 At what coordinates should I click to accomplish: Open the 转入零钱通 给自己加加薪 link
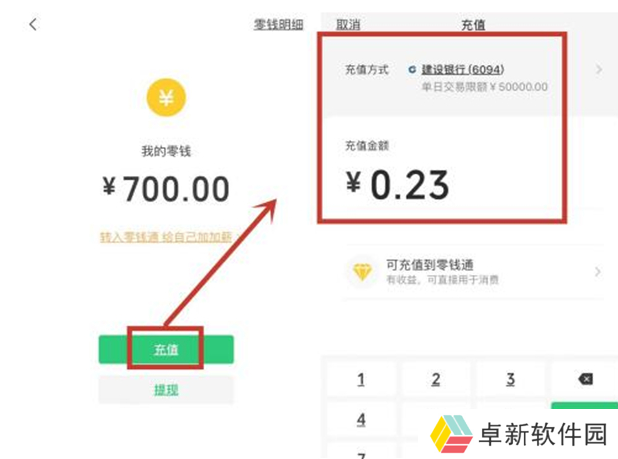[x=168, y=237]
